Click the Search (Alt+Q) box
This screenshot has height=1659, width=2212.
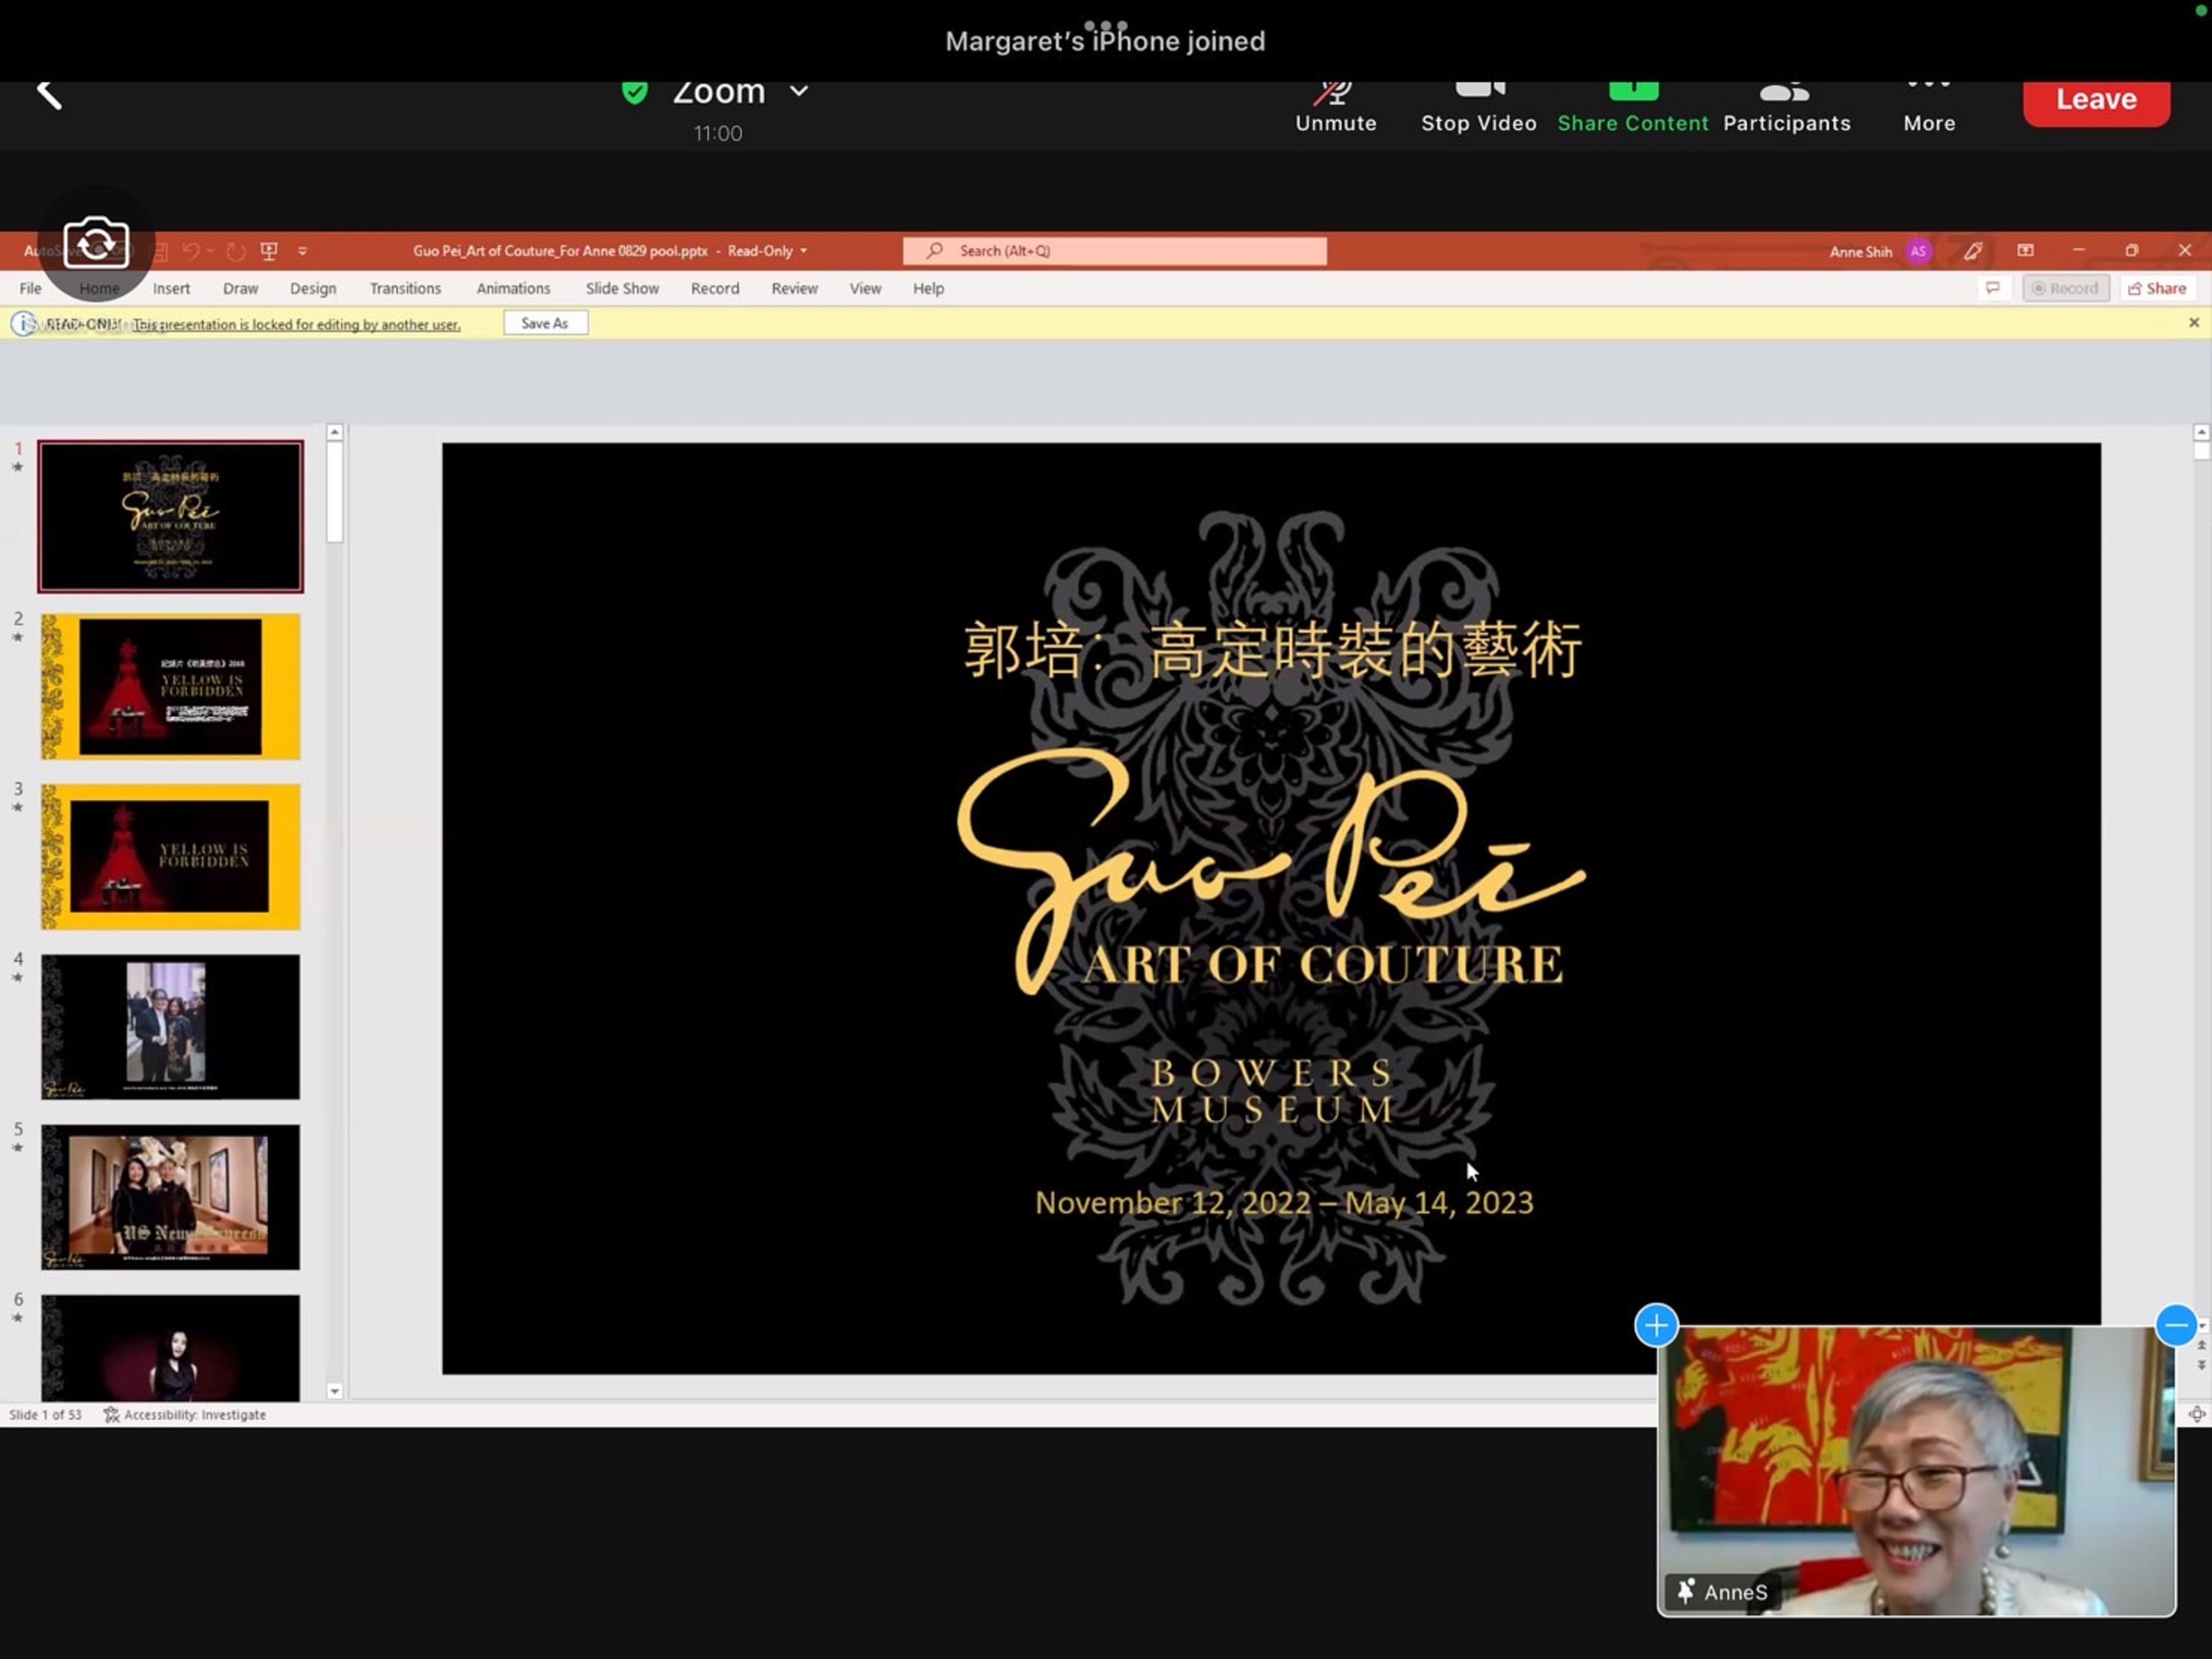click(x=1115, y=251)
